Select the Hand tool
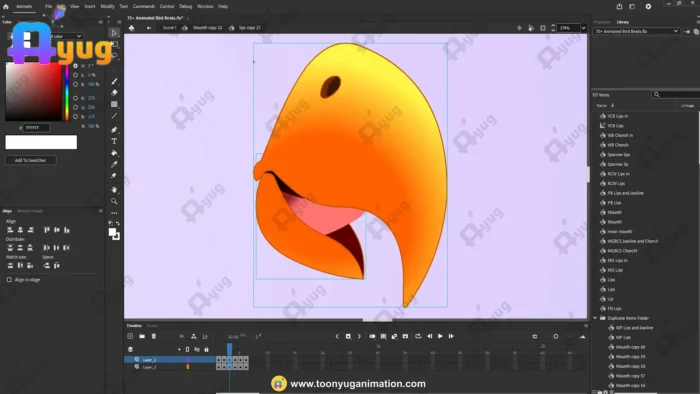The width and height of the screenshot is (700, 394). [x=114, y=190]
